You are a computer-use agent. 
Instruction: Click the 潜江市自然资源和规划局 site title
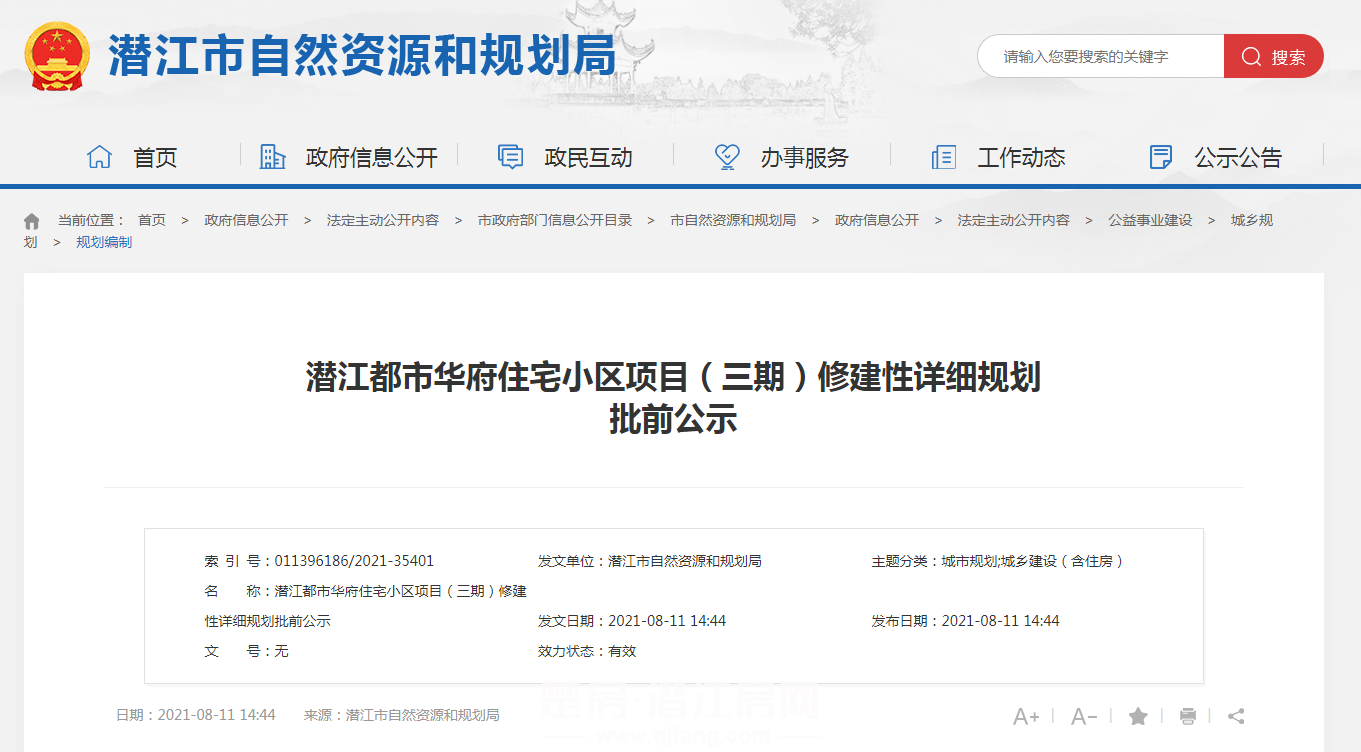362,56
